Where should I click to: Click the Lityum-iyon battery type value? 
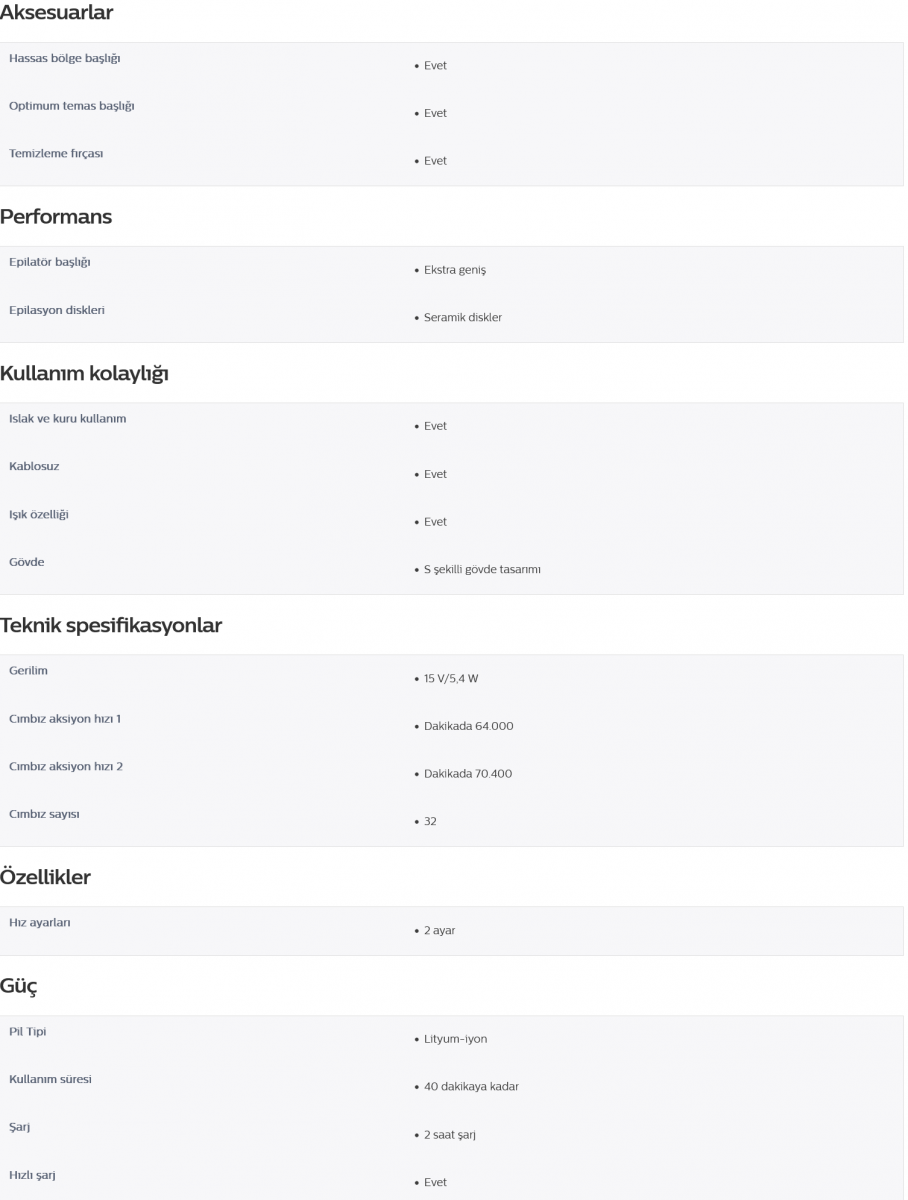455,1039
